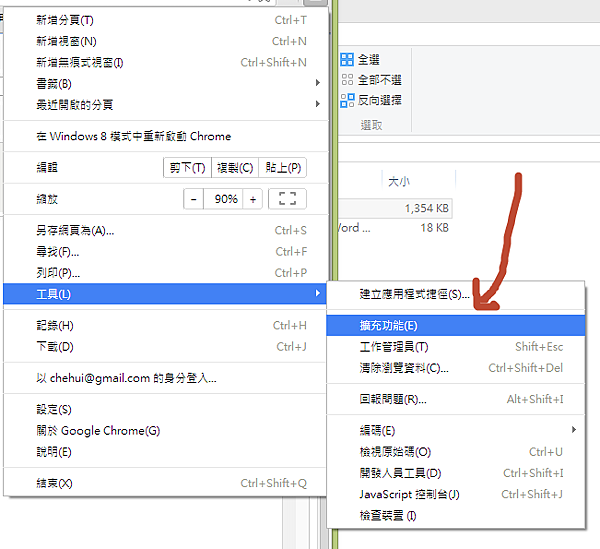Image resolution: width=600 pixels, height=549 pixels.
Task: Select the 18 KB file size cell
Action: 434,228
